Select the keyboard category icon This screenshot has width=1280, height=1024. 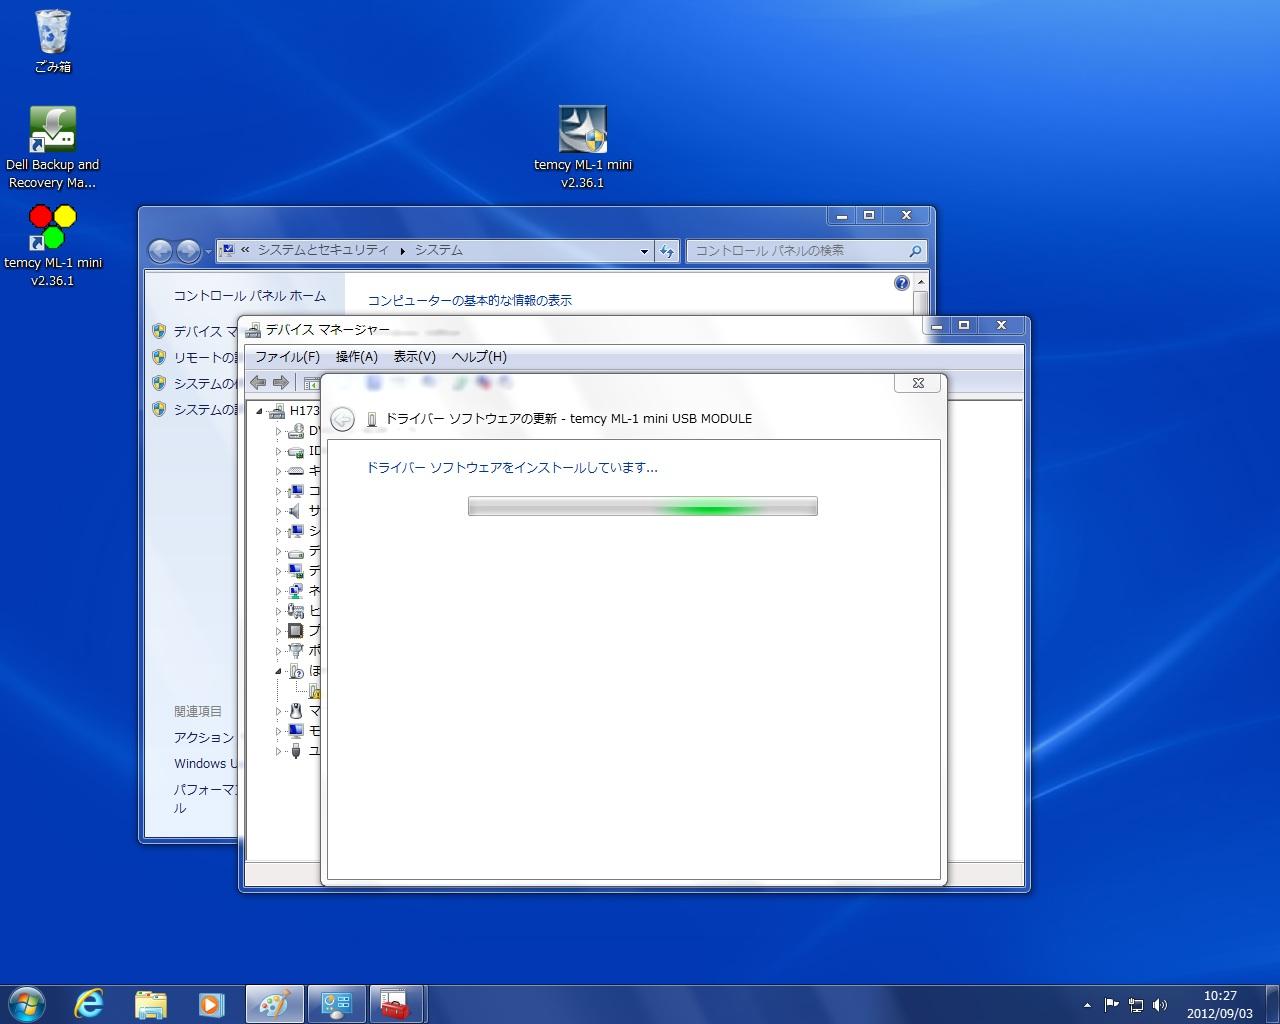(x=295, y=471)
